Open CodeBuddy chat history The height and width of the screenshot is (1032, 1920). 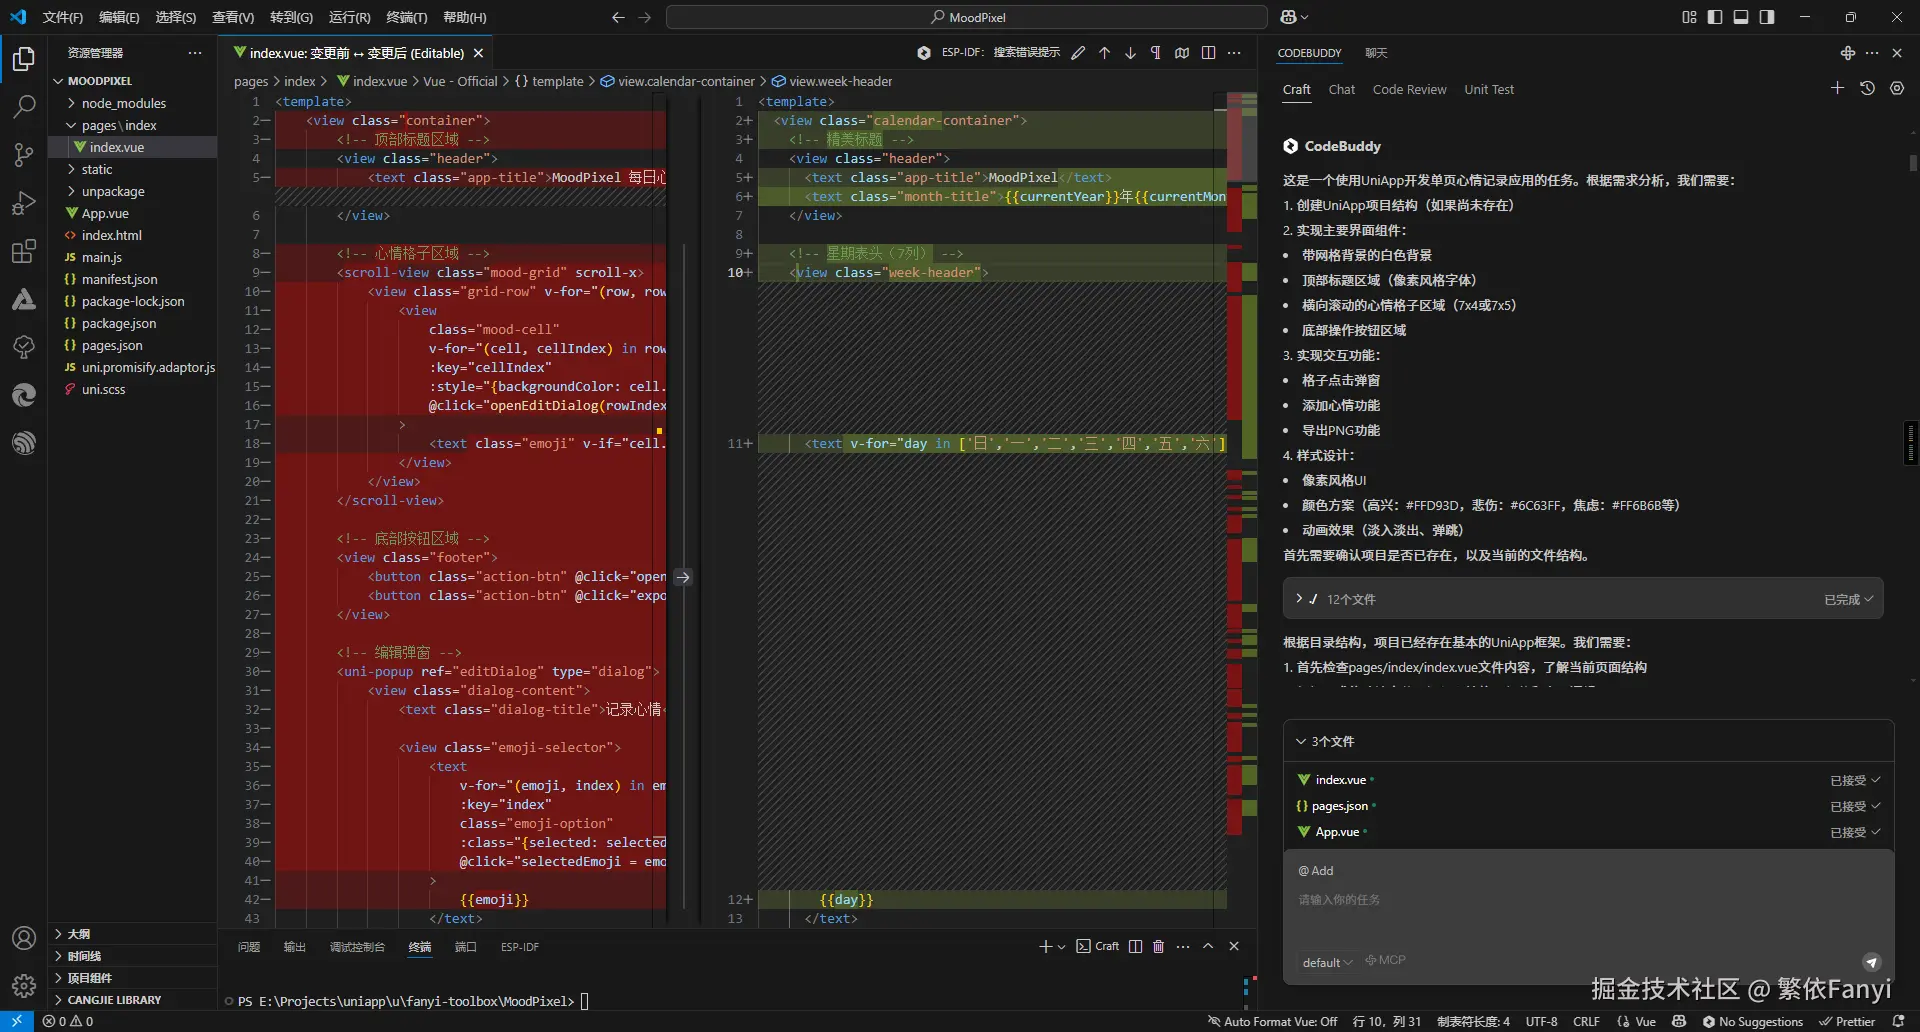tap(1867, 89)
